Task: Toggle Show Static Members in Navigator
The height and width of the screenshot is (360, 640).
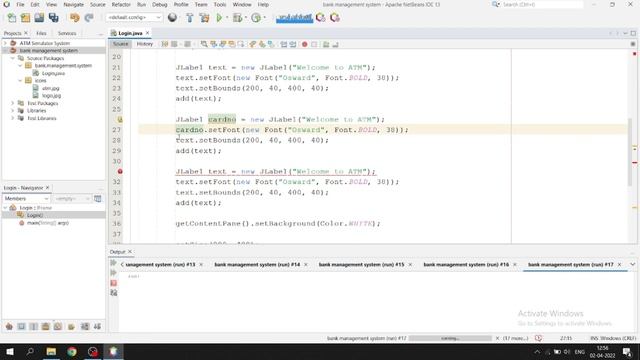Action: coord(33,327)
